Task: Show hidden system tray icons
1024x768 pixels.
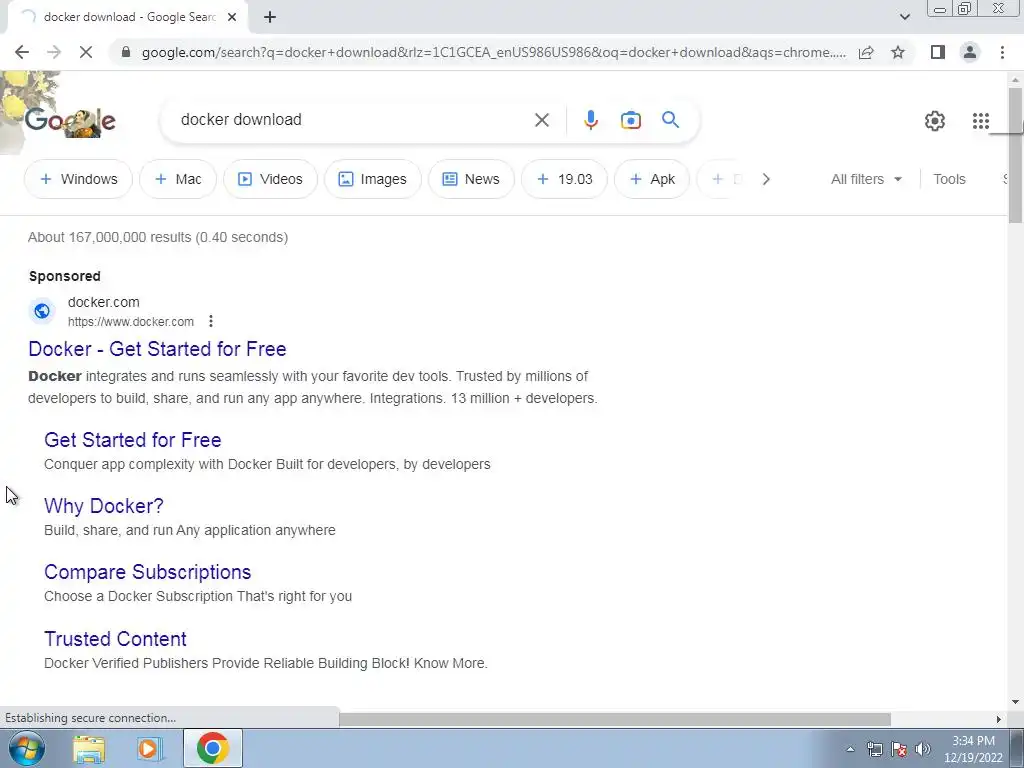Action: (850, 749)
